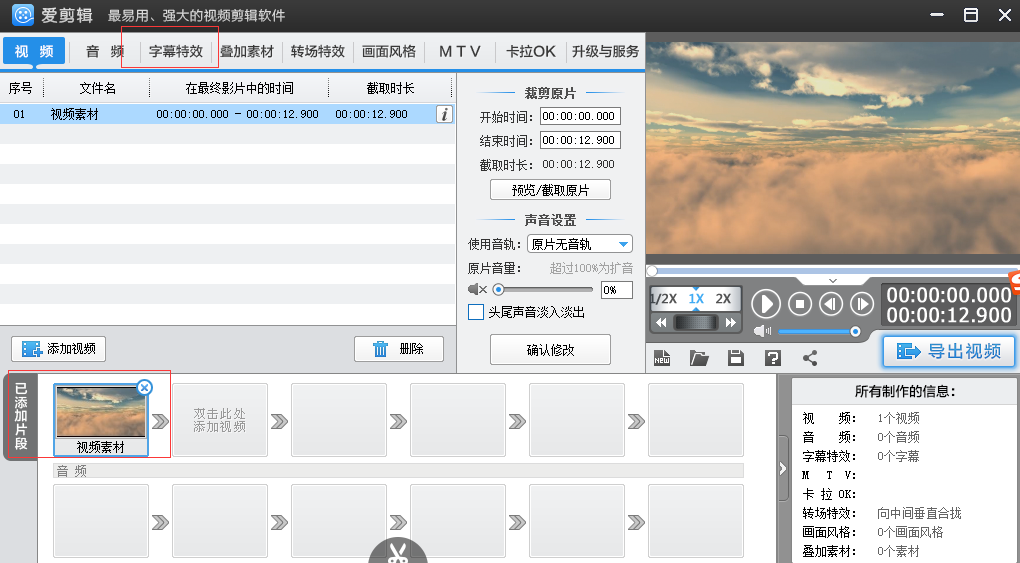
Task: Click the volume percentage 0% field
Action: [616, 290]
